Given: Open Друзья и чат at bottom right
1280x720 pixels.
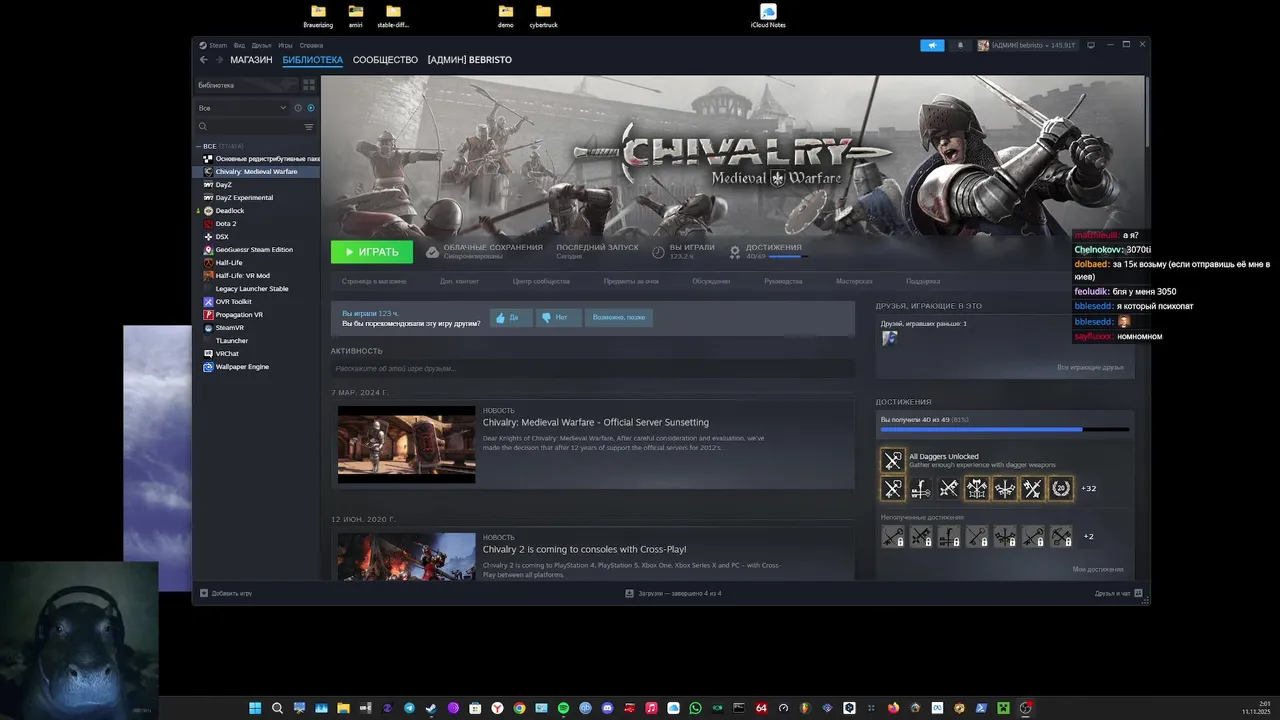Looking at the screenshot, I should point(1117,593).
